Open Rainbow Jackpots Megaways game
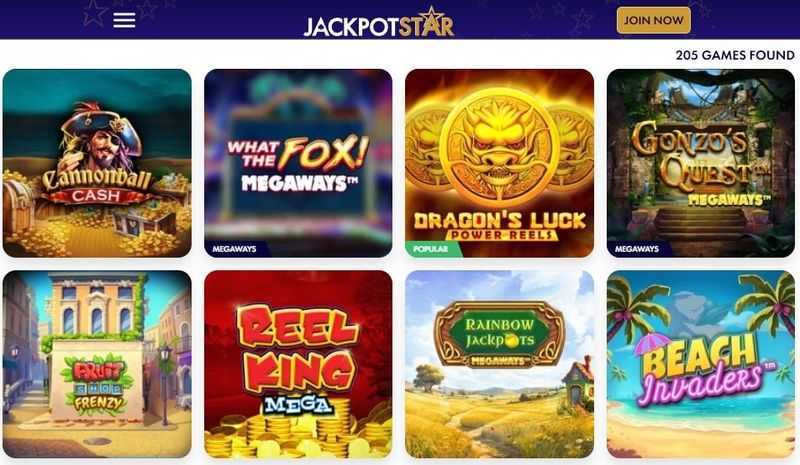This screenshot has width=800, height=465. [x=499, y=364]
